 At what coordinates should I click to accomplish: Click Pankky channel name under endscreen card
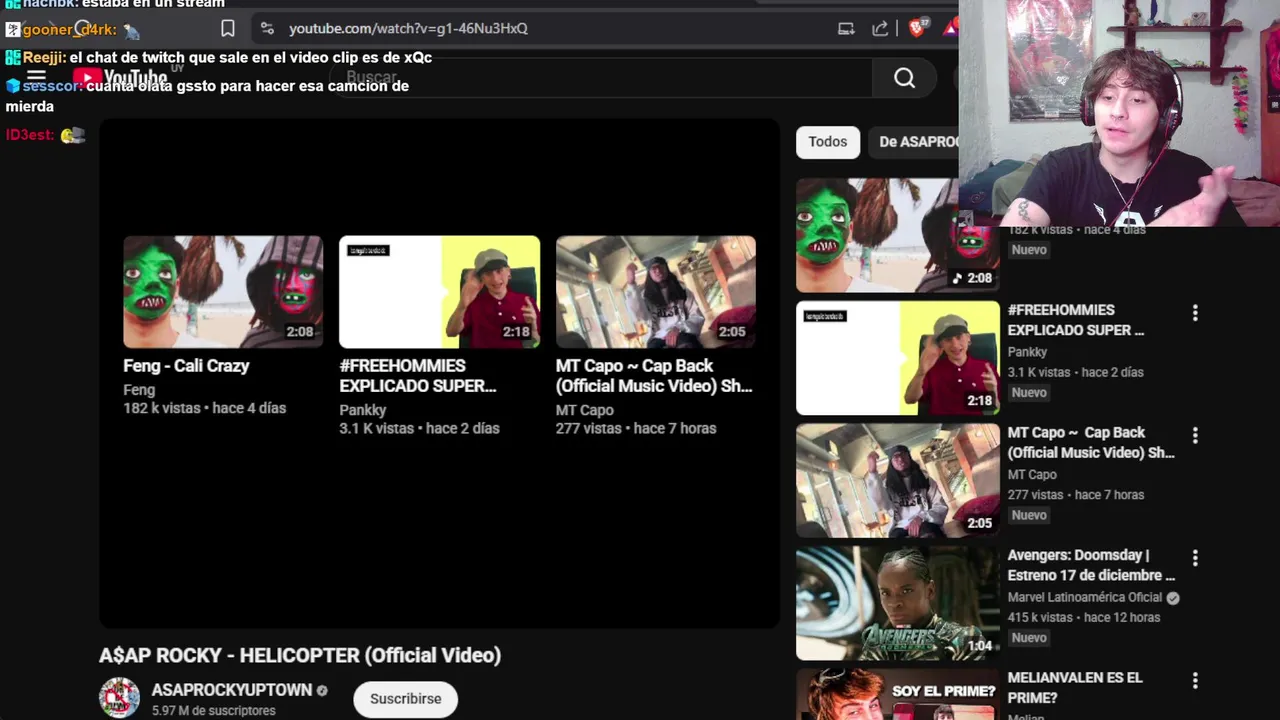[x=362, y=410]
